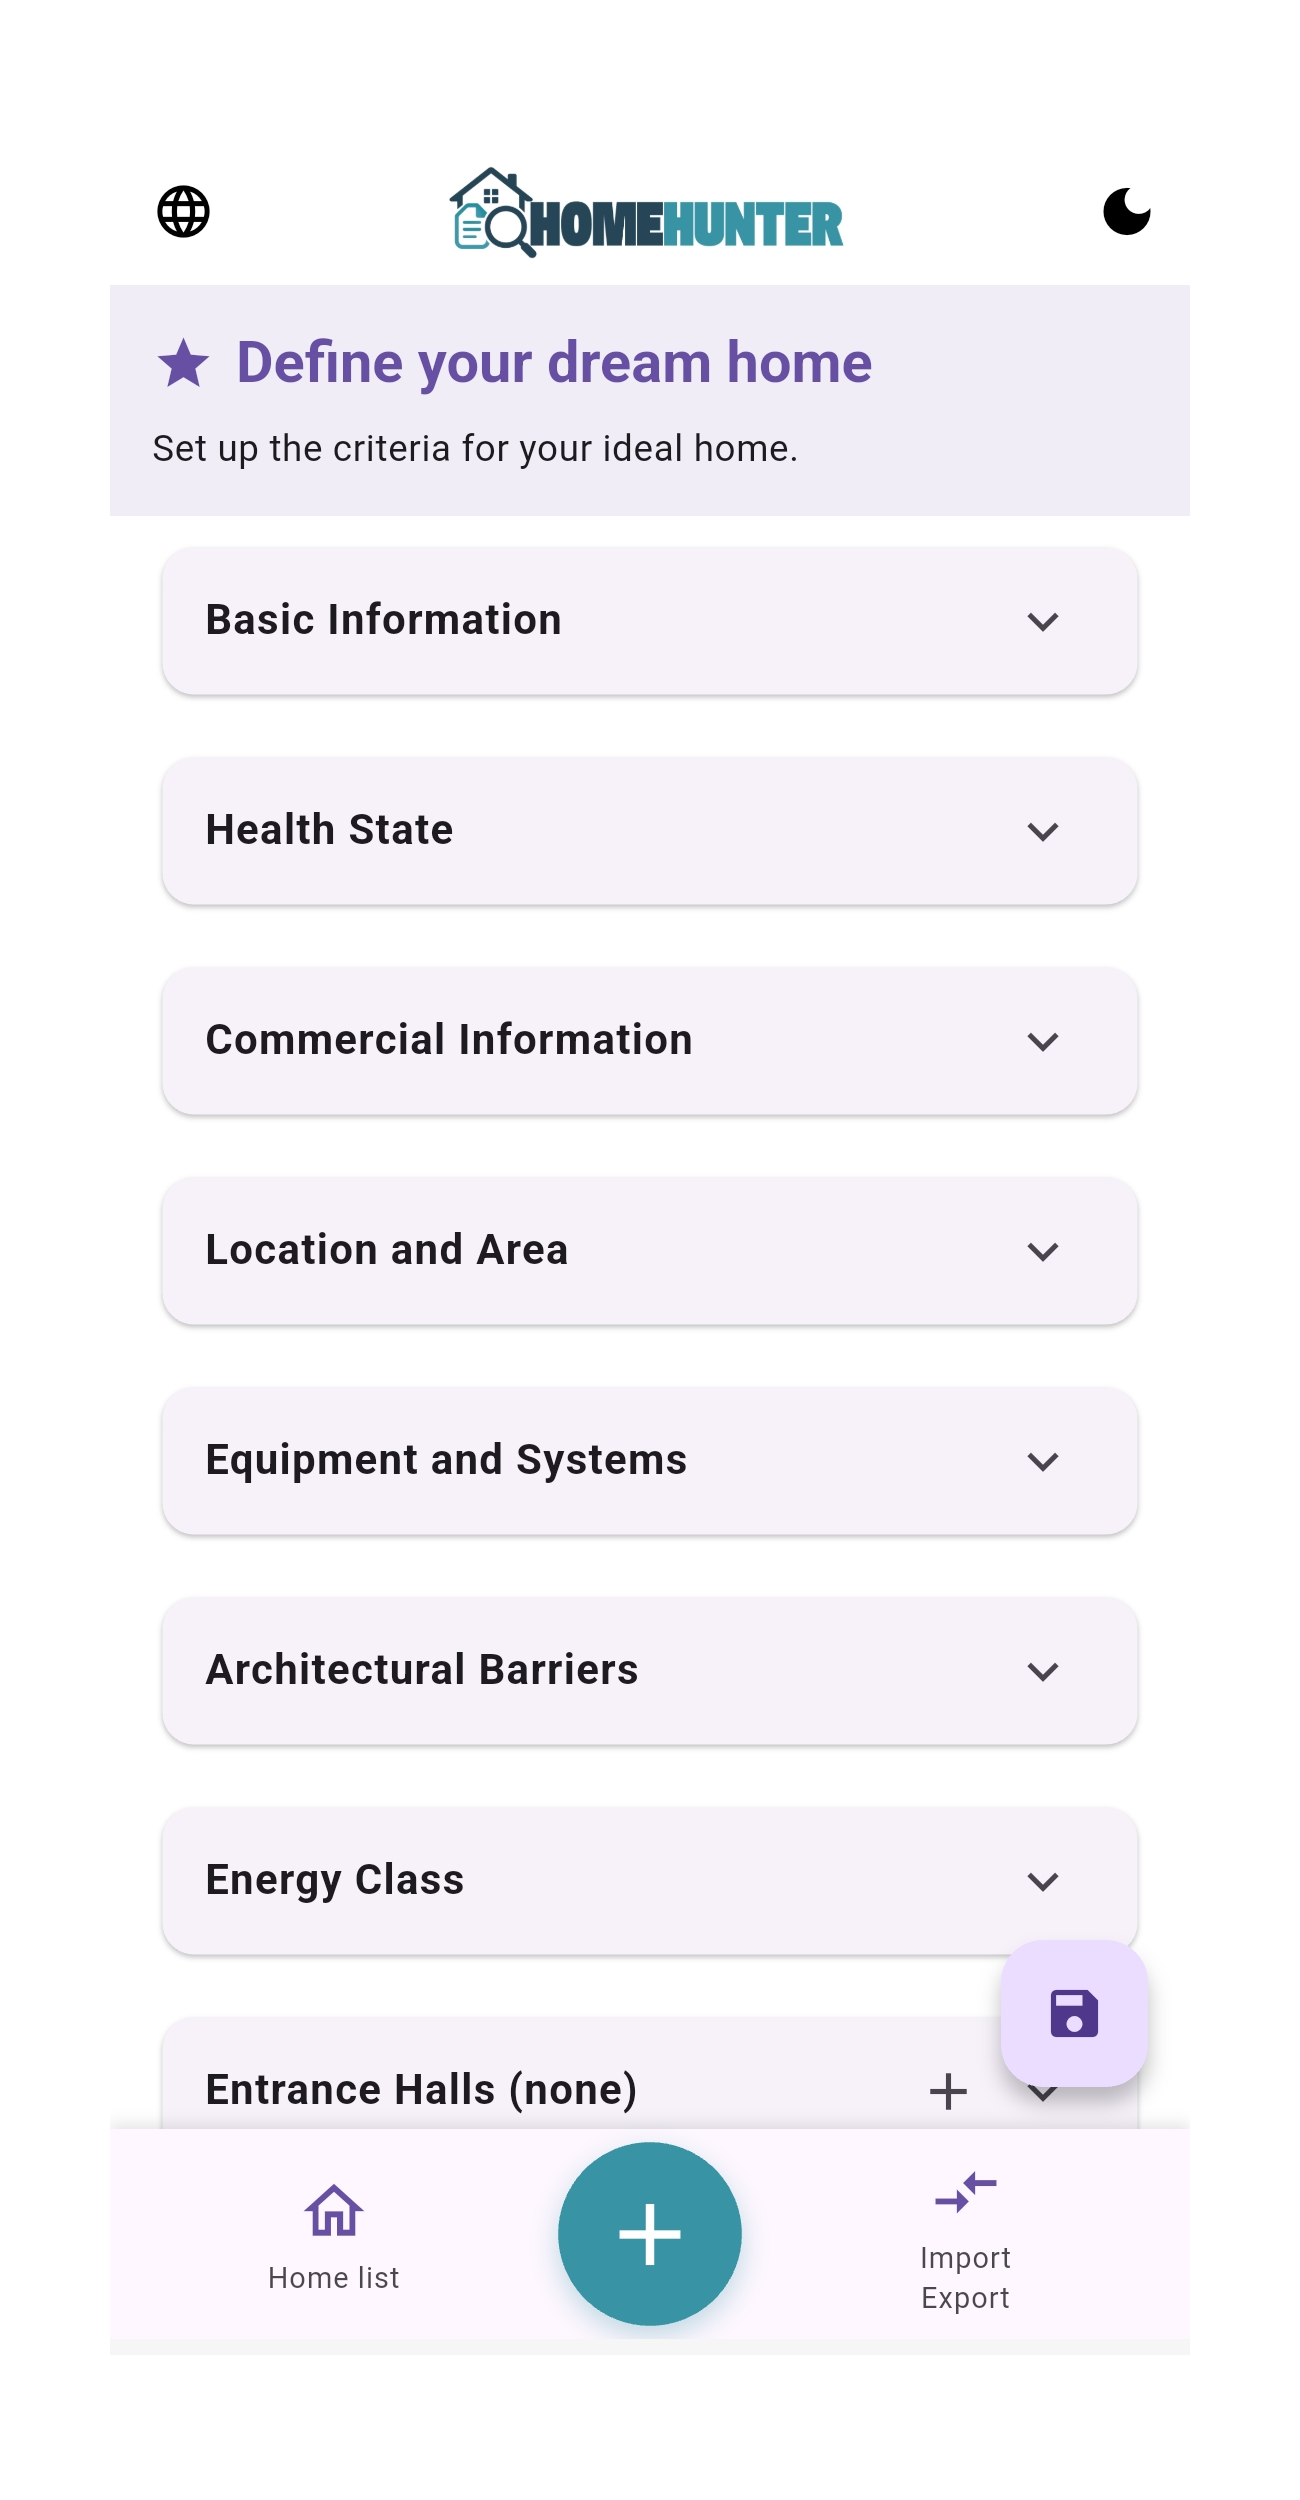Click the star icon beside the title
Image resolution: width=1300 pixels, height=2500 pixels.
pyautogui.click(x=184, y=363)
